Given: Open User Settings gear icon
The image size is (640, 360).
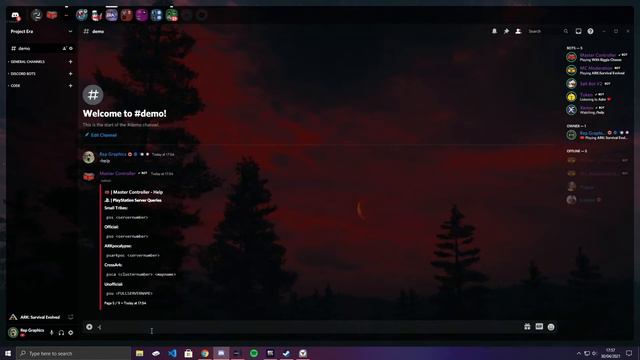Looking at the screenshot, I should coord(71,333).
